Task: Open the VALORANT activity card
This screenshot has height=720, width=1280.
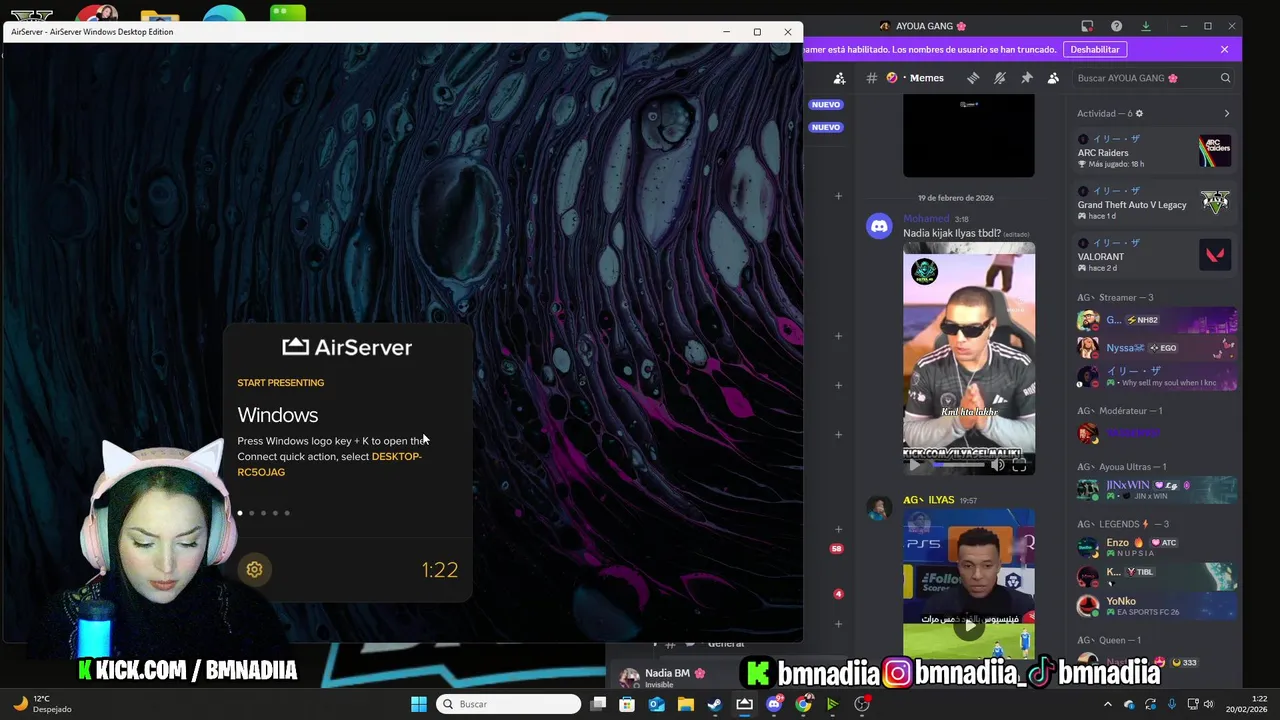Action: click(x=1154, y=255)
